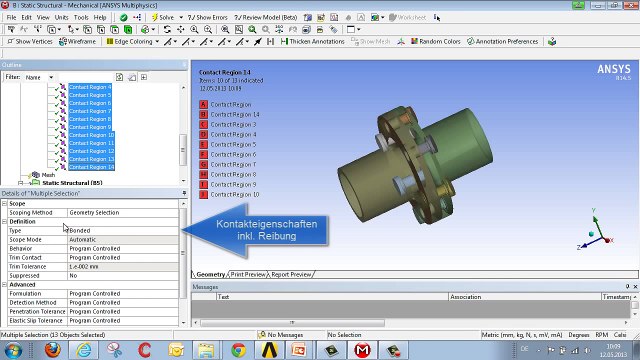
Task: Collapse the Scope section in Details
Action: [x=4, y=203]
